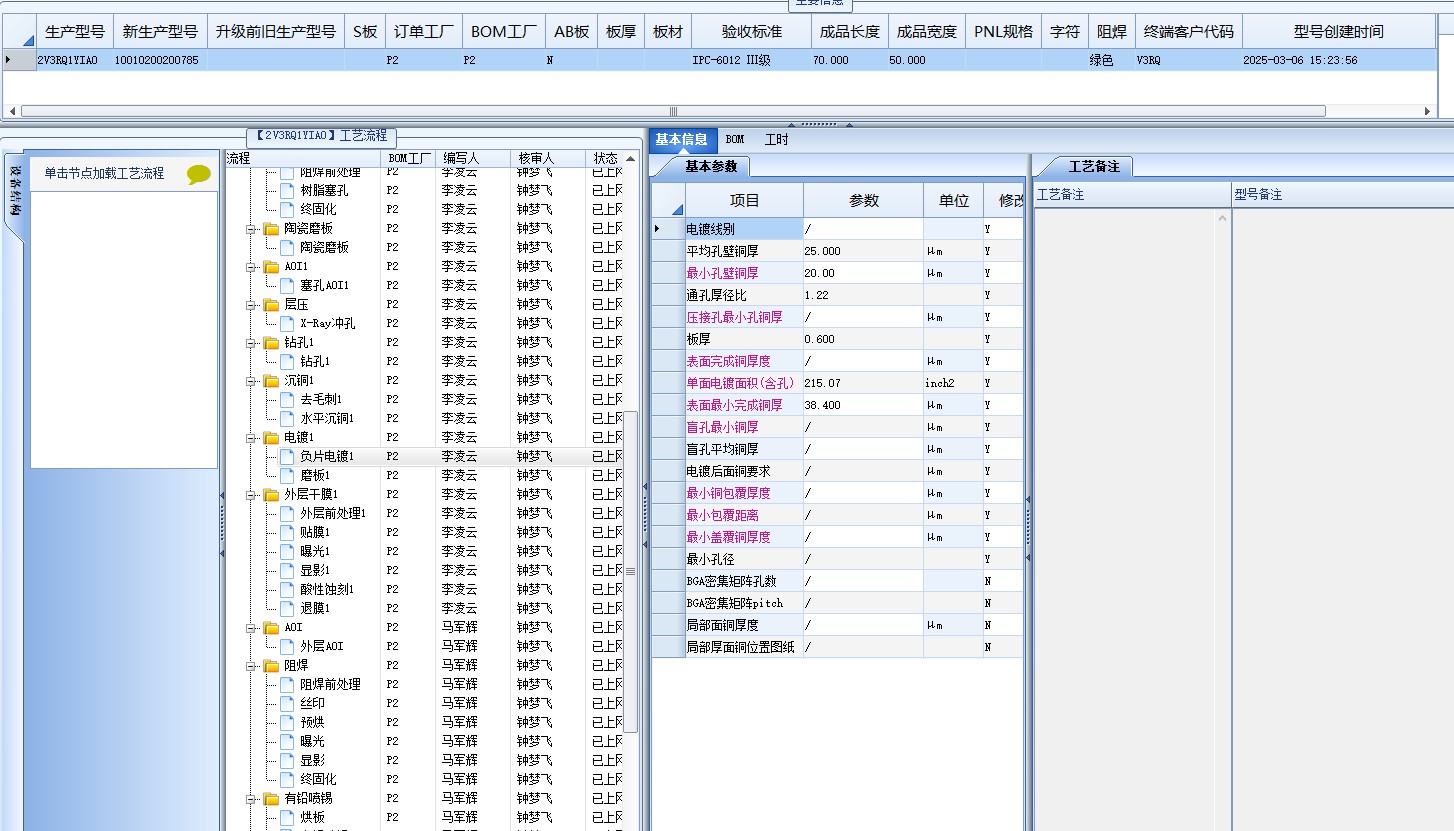Collapse the AOI1 tree group

(x=251, y=267)
